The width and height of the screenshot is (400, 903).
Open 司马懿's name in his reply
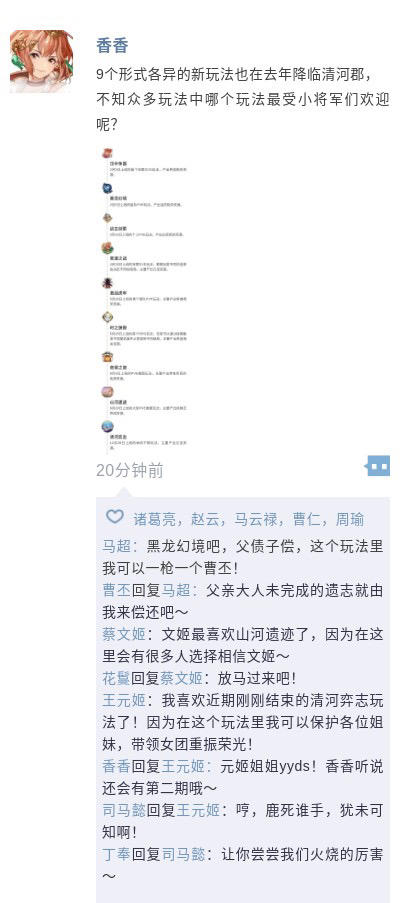[x=124, y=810]
